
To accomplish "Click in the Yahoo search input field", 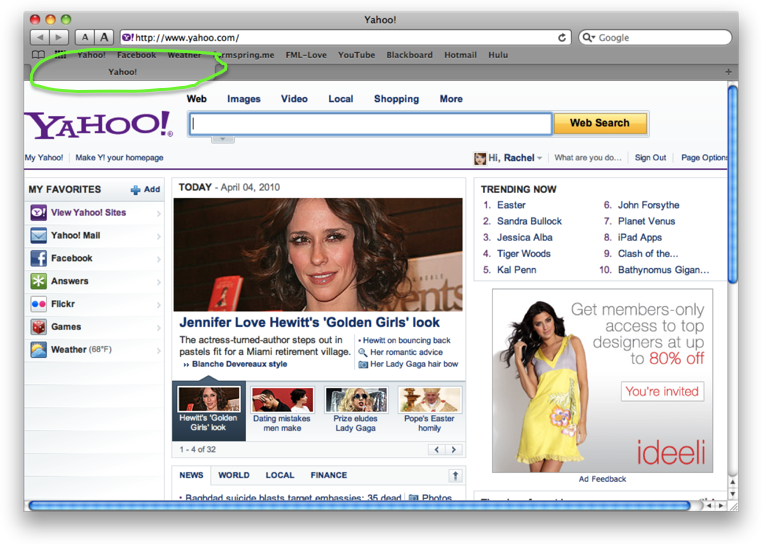I will [370, 124].
